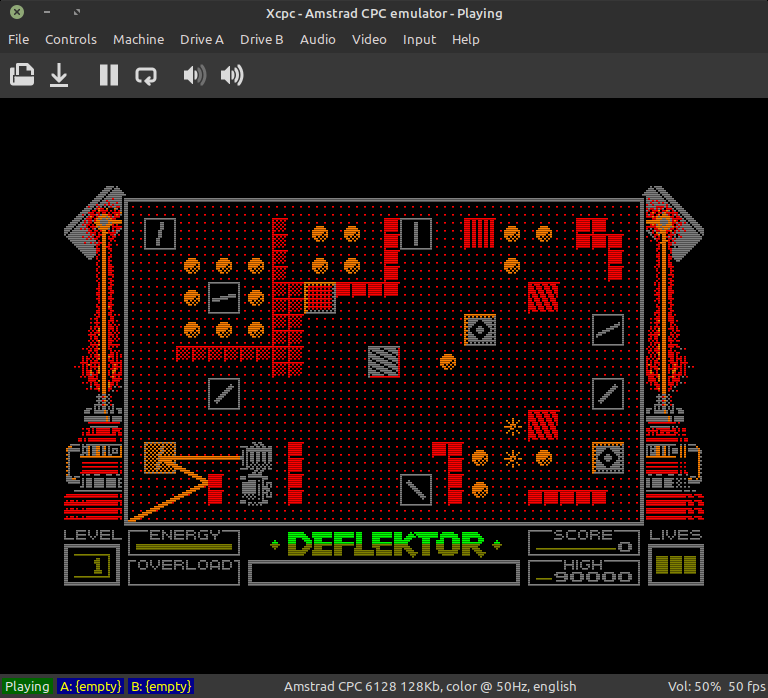The image size is (768, 698).
Task: Open the Help menu
Action: 465,40
